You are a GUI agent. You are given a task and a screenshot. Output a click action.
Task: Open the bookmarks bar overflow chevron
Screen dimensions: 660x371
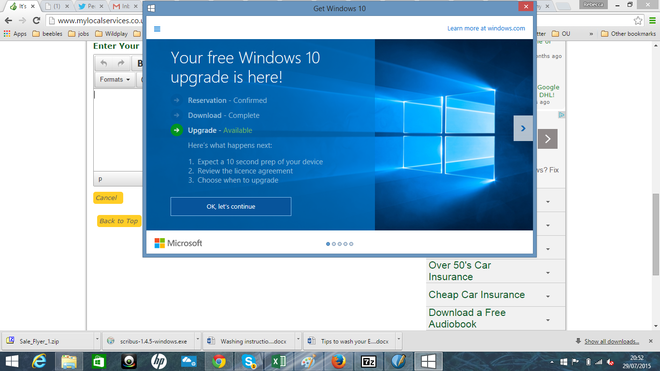[591, 34]
